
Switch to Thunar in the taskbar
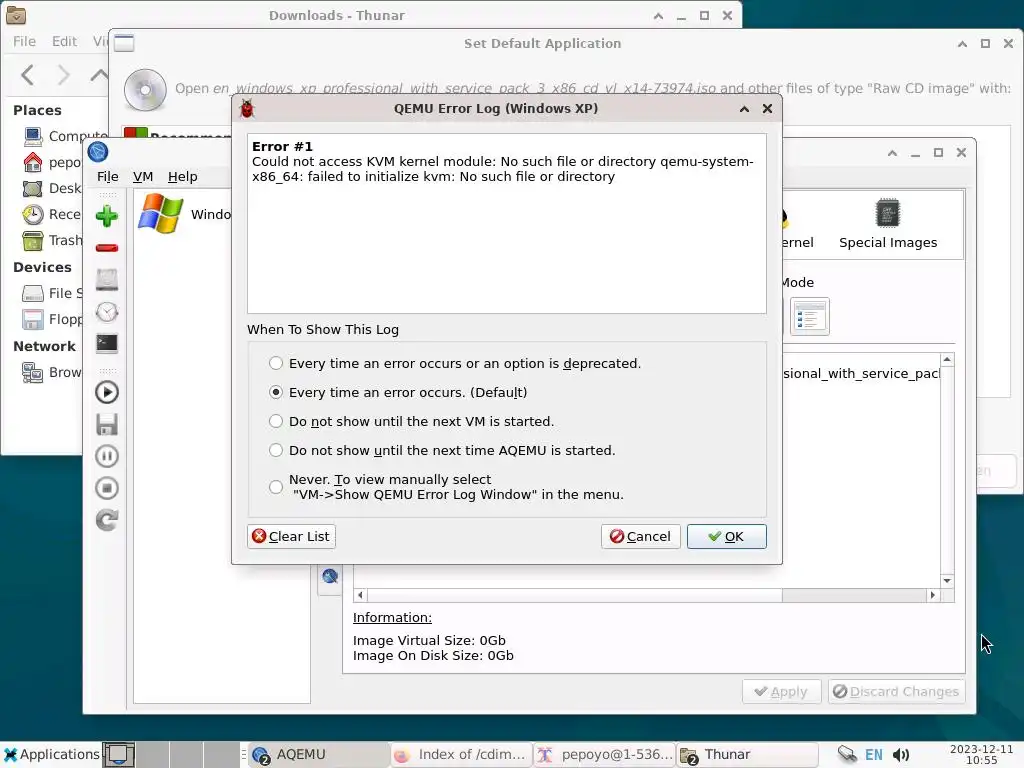(x=747, y=754)
